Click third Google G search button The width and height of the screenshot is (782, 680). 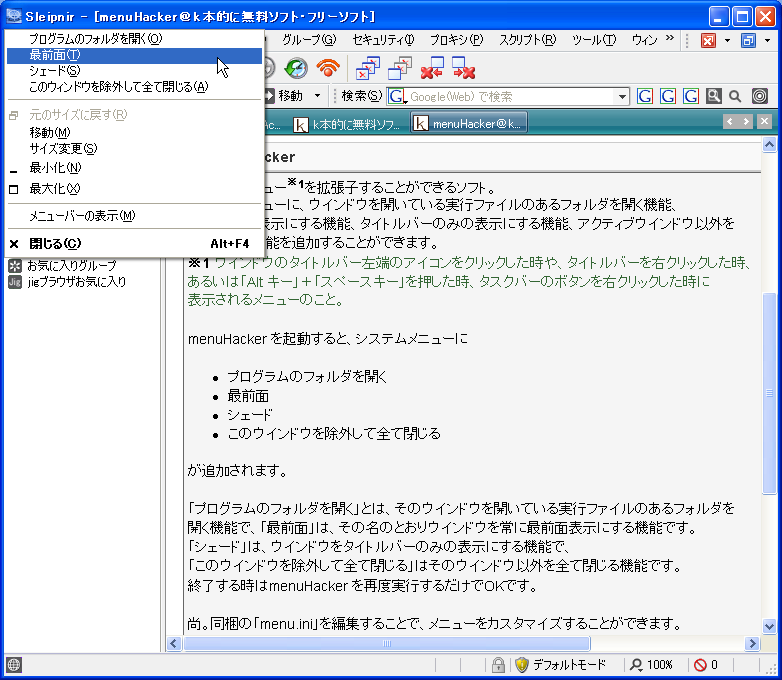[x=691, y=96]
